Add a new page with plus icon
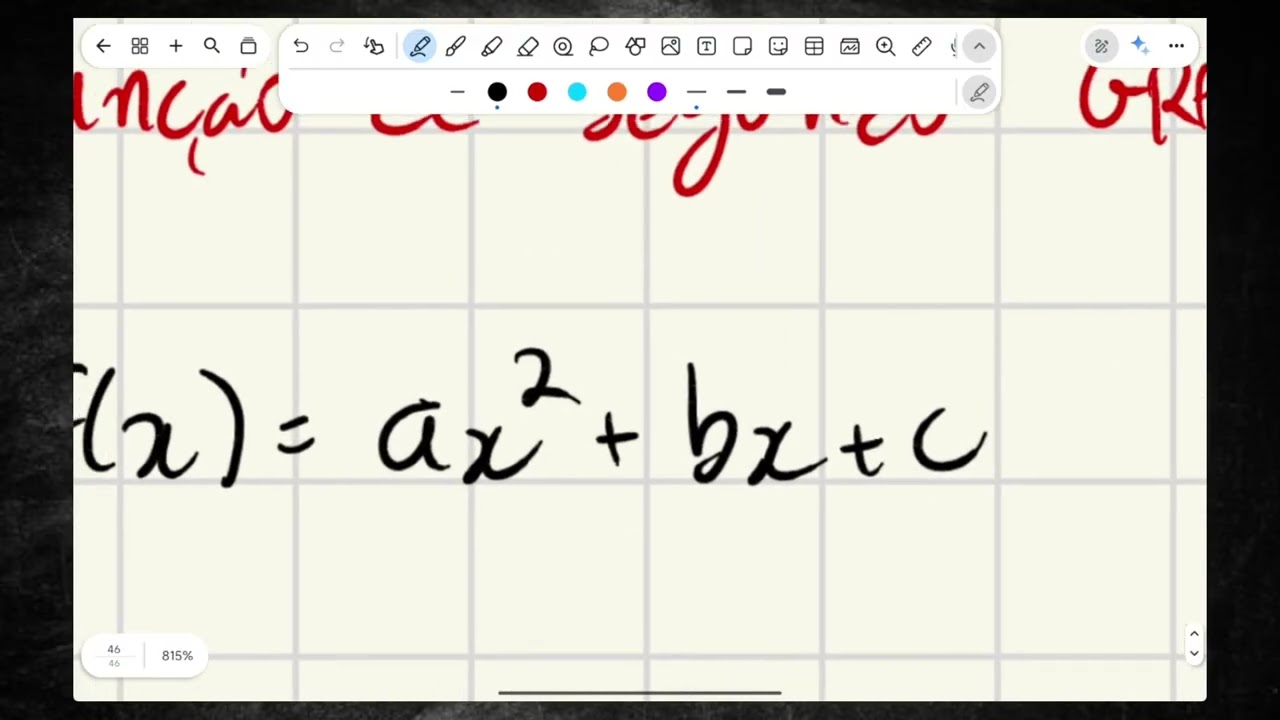The height and width of the screenshot is (720, 1280). pos(176,46)
